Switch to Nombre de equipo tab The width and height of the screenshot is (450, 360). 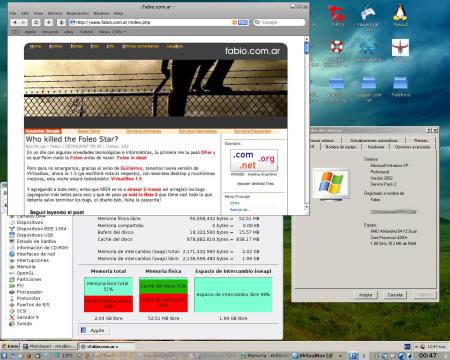[341, 147]
